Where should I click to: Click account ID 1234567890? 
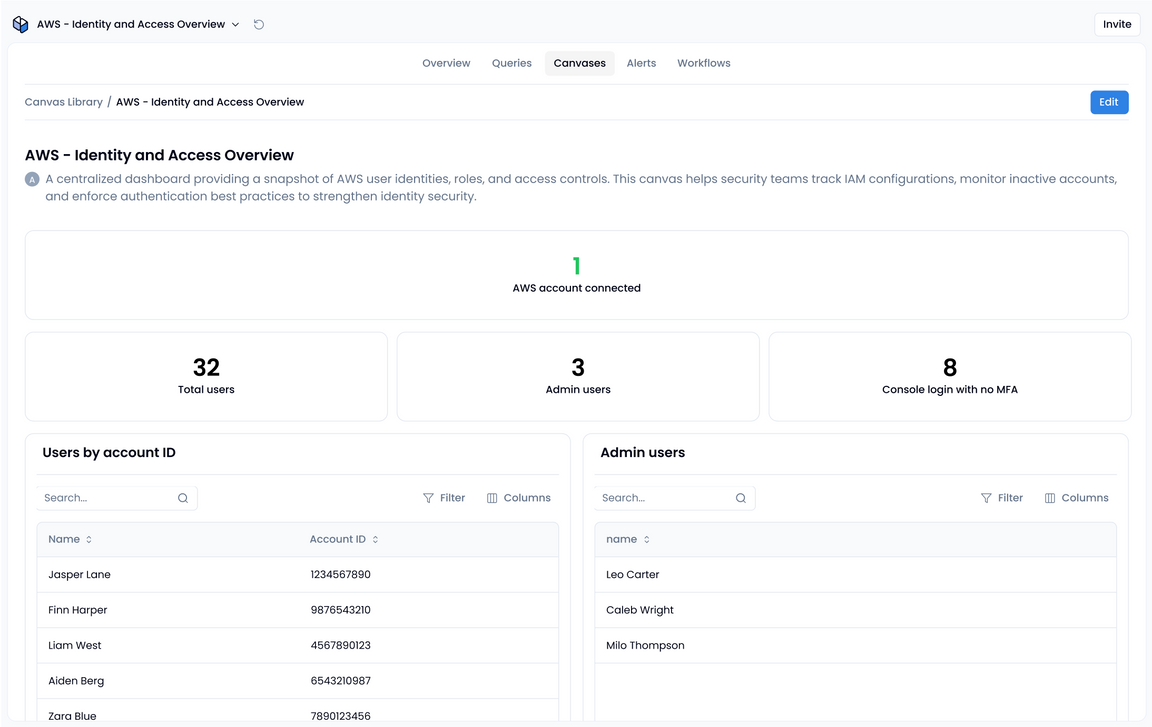point(340,575)
